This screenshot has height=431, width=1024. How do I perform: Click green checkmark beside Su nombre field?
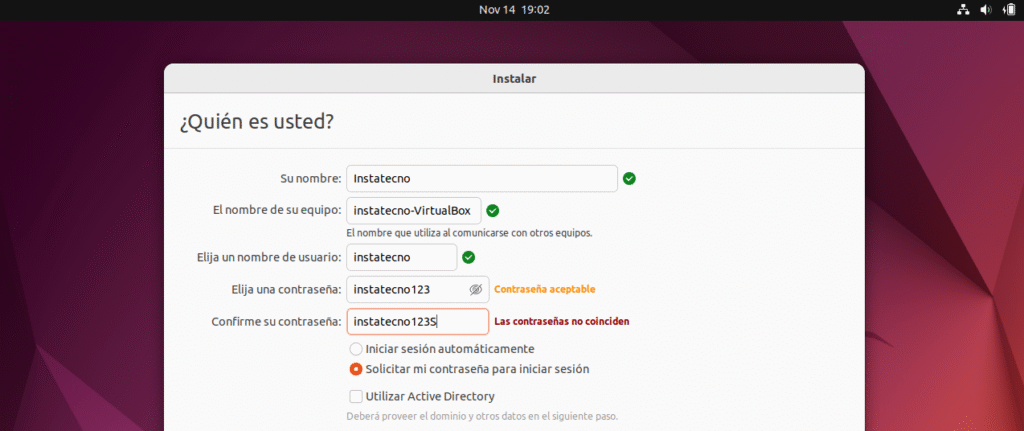click(x=629, y=179)
